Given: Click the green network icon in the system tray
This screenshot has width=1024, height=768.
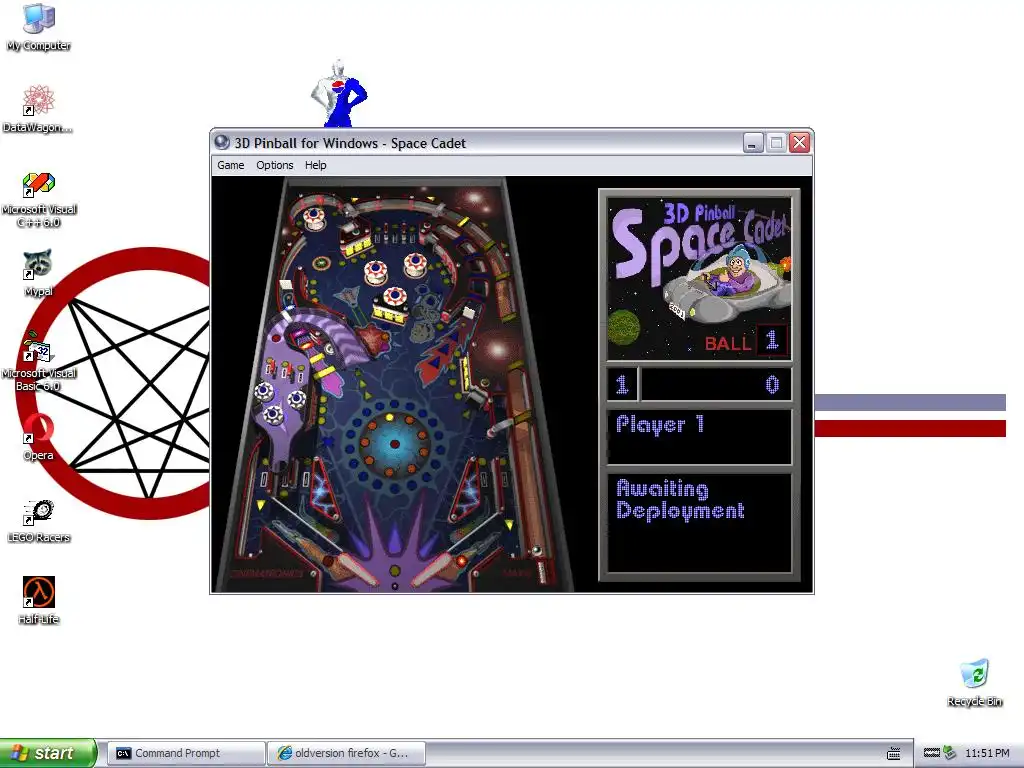Looking at the screenshot, I should coord(950,753).
